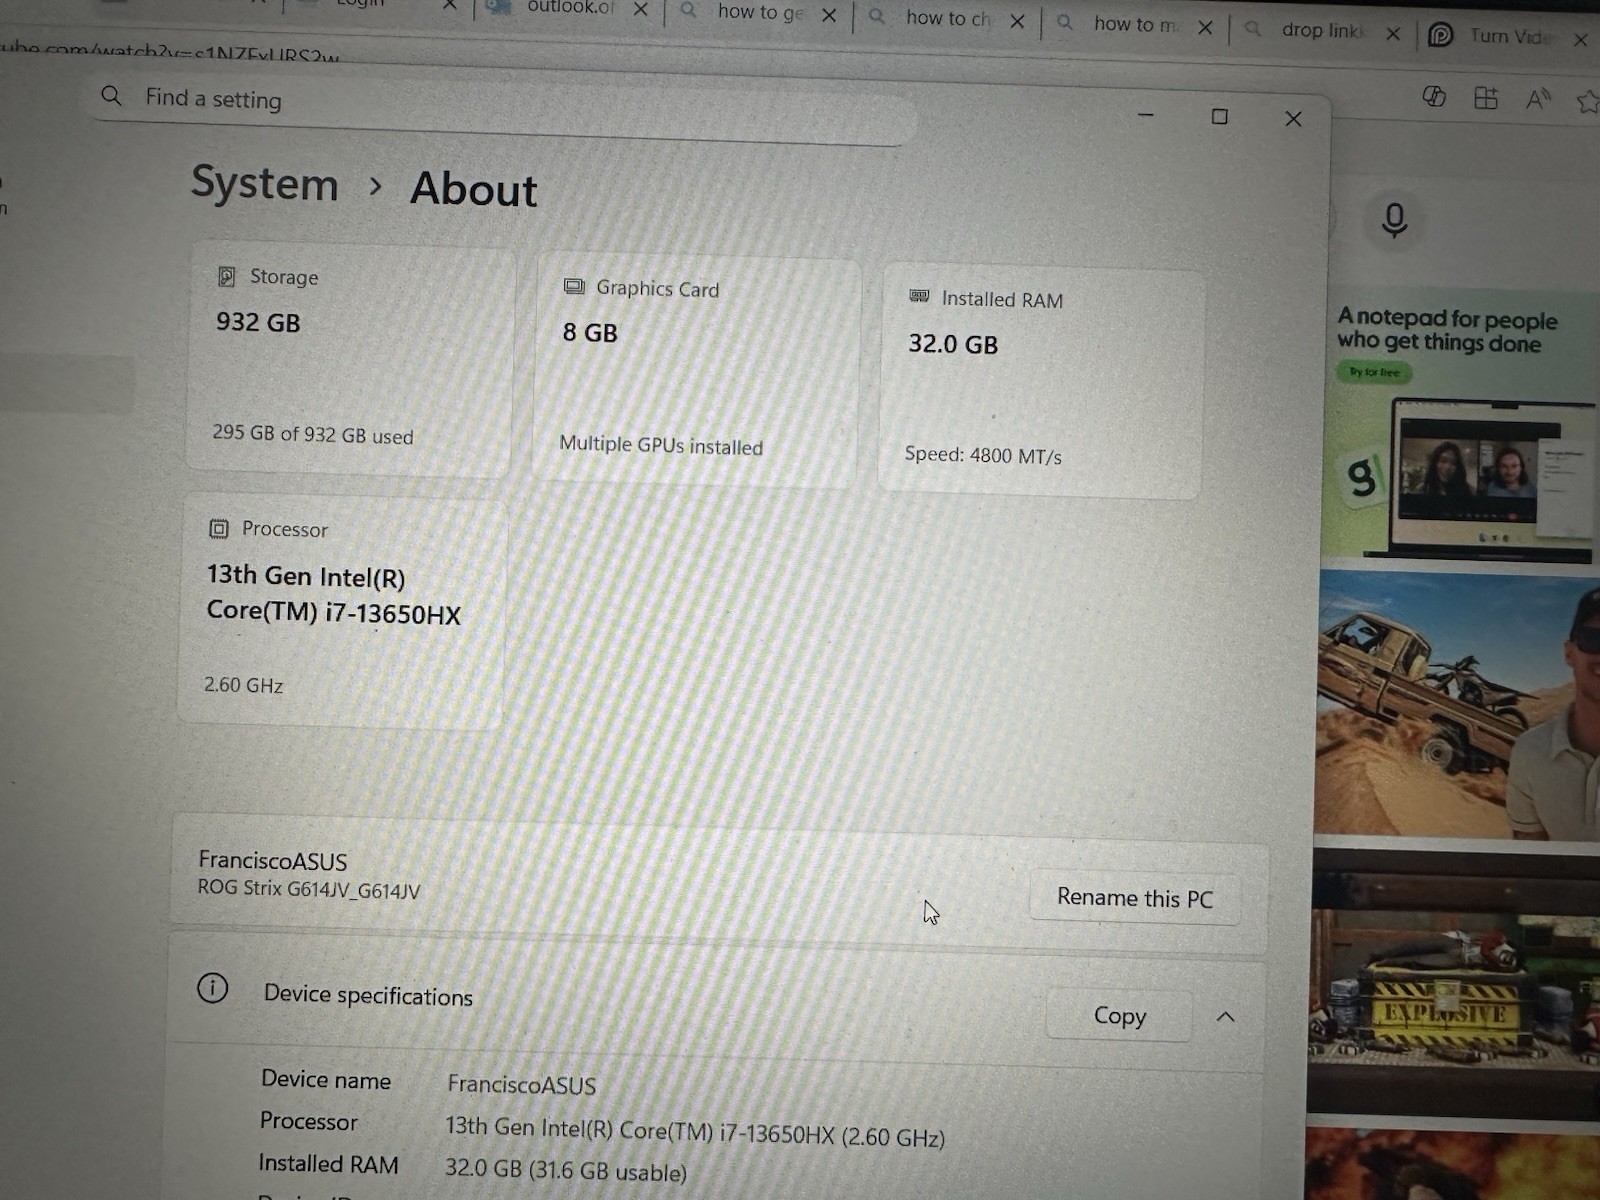Click the browser favorites star icon
Viewport: 1600px width, 1200px height.
pos(1588,100)
